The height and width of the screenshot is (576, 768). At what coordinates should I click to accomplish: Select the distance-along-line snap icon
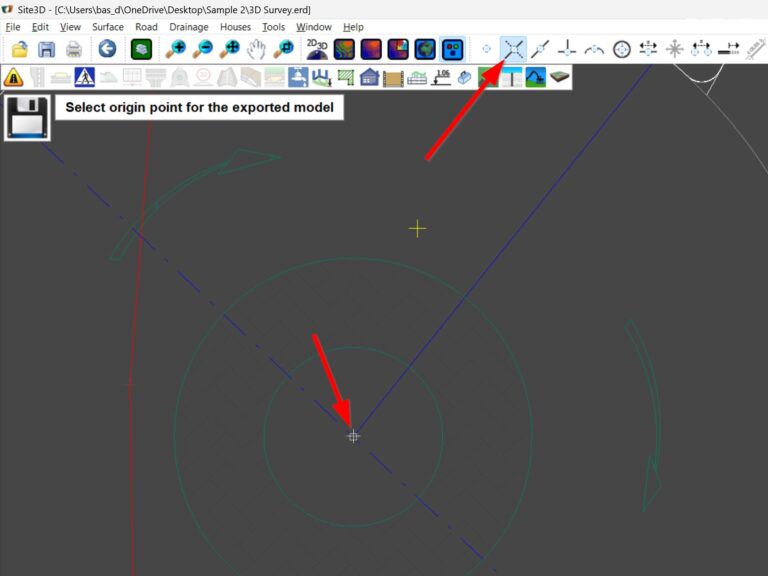point(728,49)
